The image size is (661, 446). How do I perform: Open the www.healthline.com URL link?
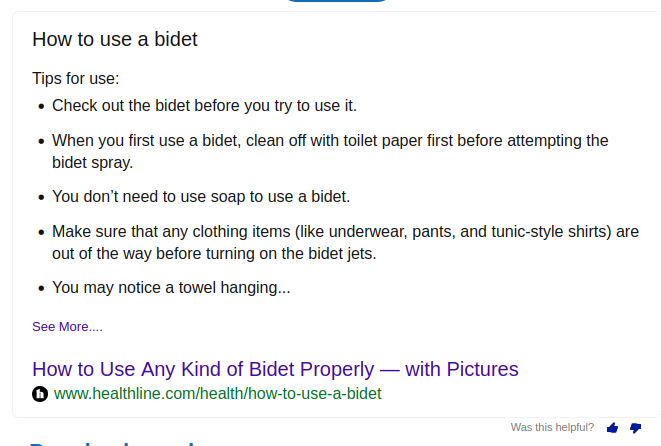(217, 394)
